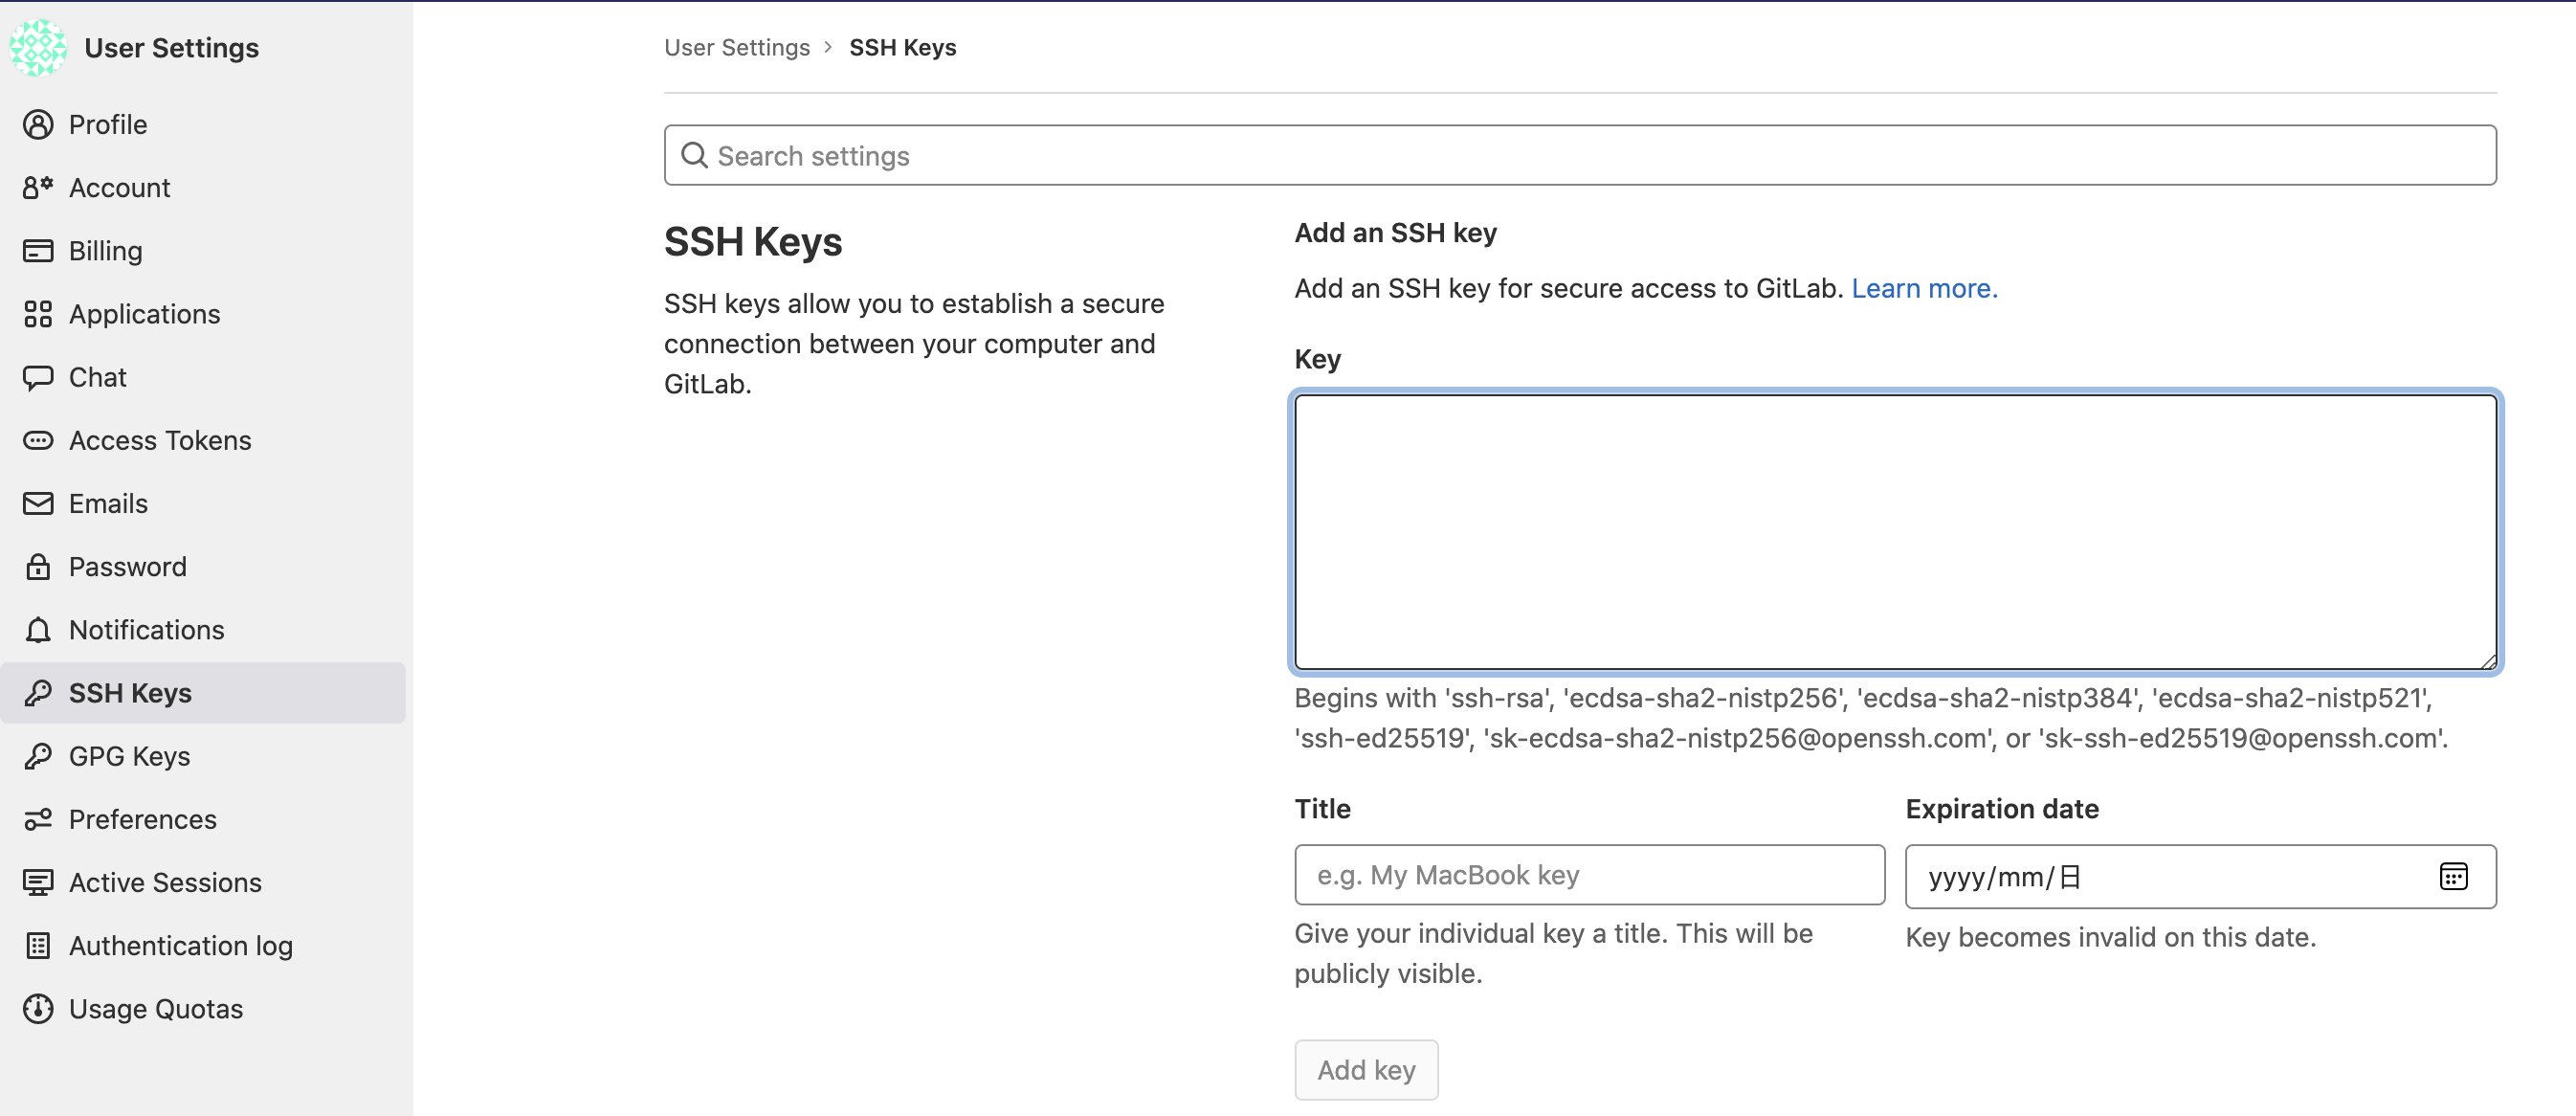This screenshot has height=1116, width=2576.
Task: Open the Billing page
Action: point(203,250)
